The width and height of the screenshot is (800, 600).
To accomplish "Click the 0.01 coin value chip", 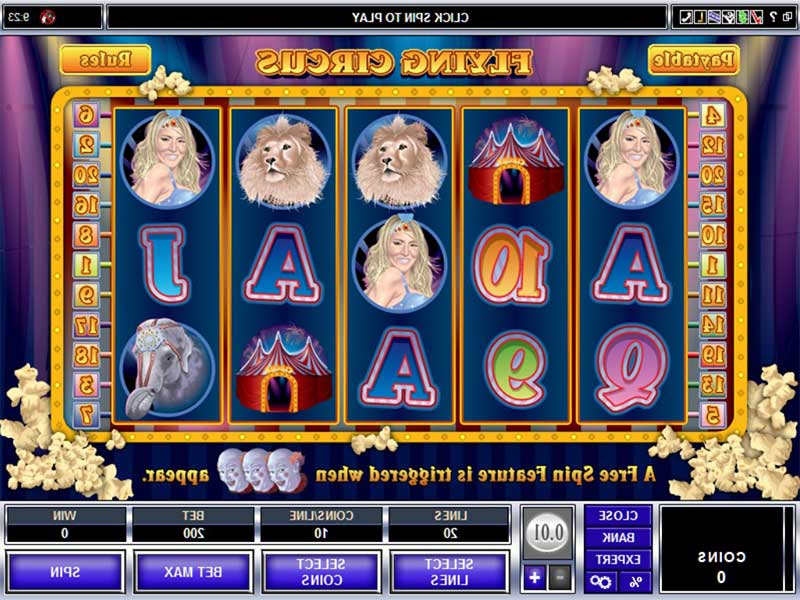I will click(548, 533).
